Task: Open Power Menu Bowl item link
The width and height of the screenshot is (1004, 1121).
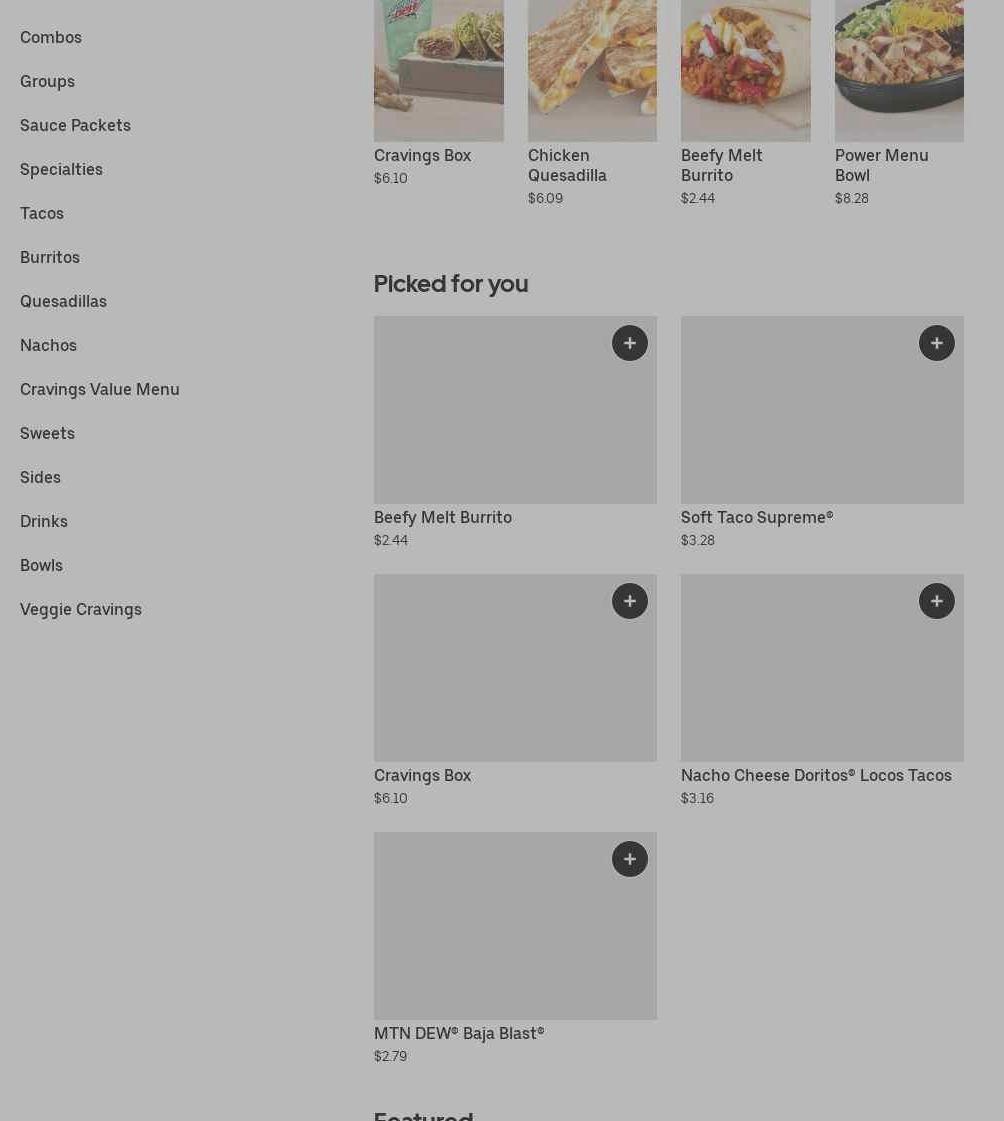Action: (x=881, y=165)
